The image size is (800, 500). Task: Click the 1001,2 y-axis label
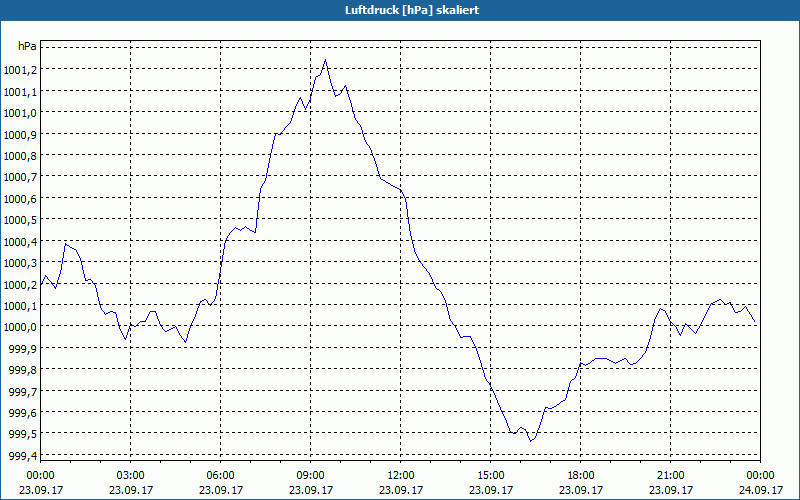tap(20, 70)
